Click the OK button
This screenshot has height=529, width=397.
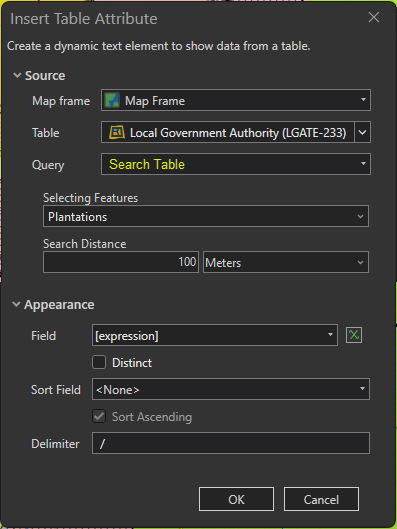click(236, 499)
